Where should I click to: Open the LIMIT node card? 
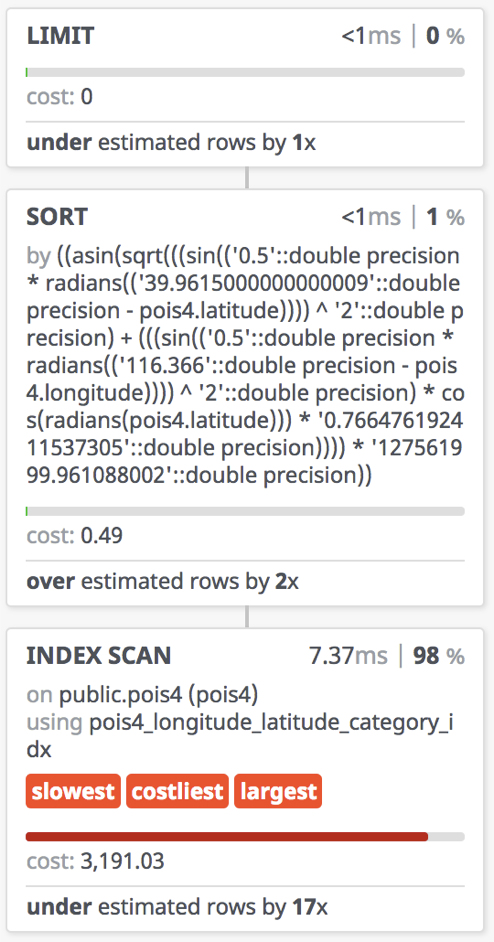tap(245, 88)
